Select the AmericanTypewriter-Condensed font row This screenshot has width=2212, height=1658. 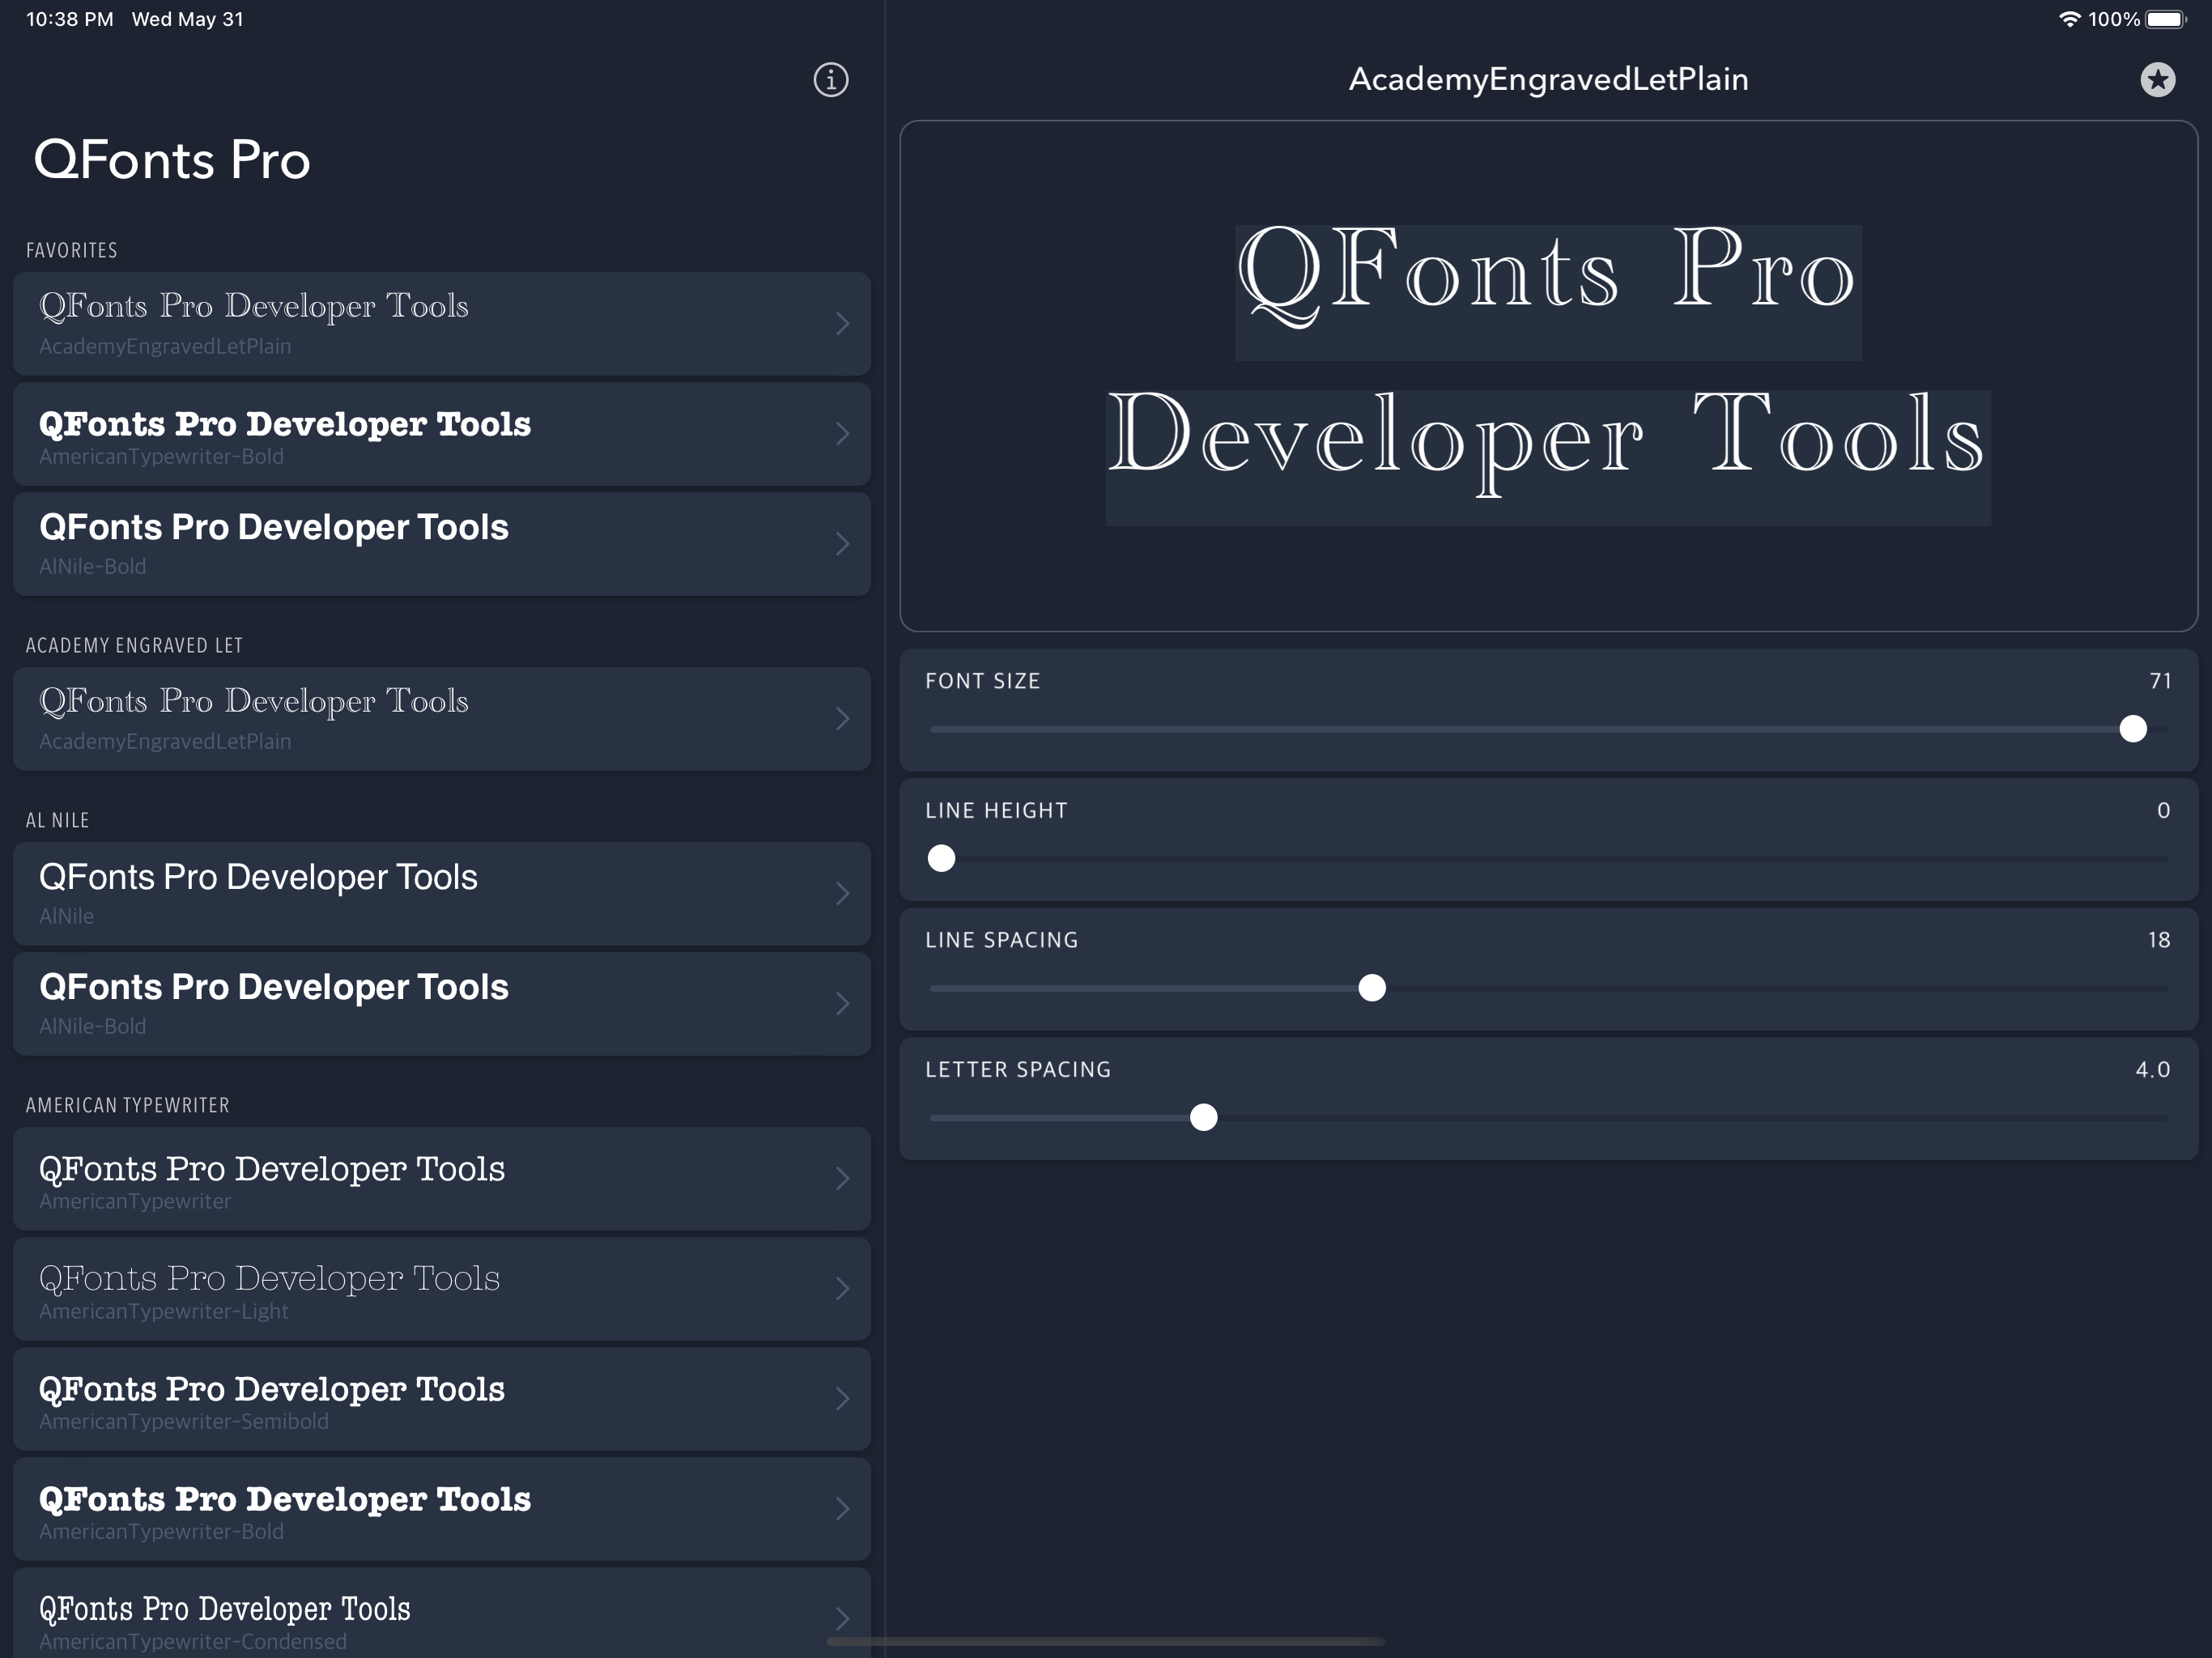click(442, 1612)
